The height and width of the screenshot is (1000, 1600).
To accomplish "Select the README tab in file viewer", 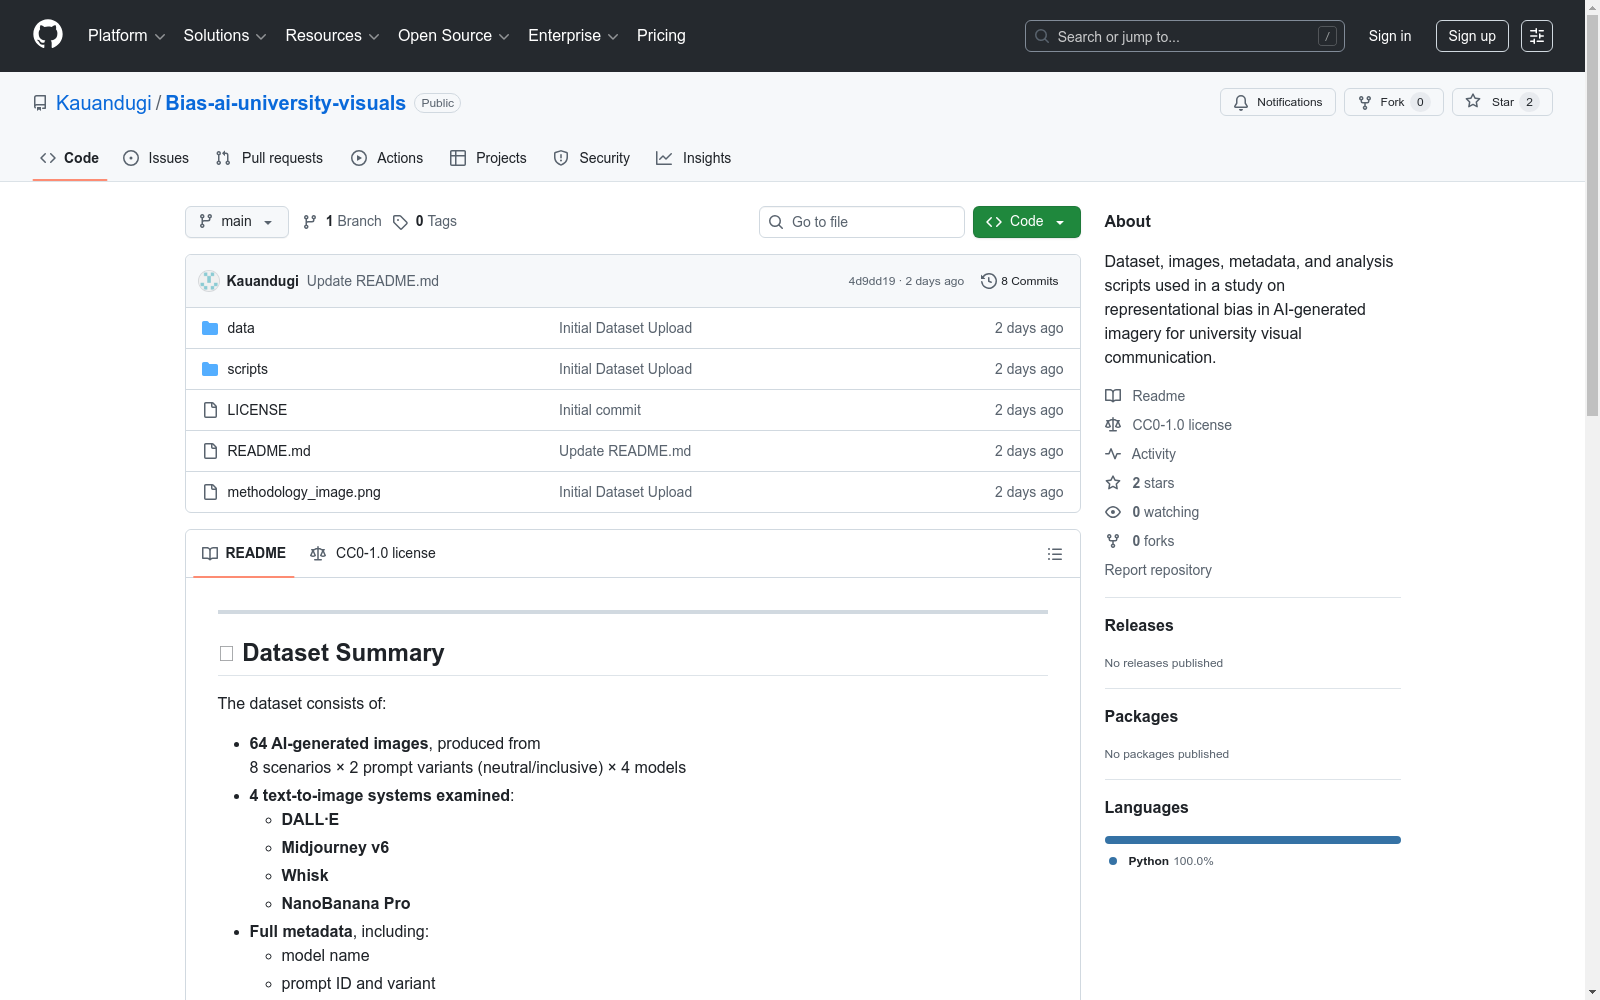I will (244, 553).
